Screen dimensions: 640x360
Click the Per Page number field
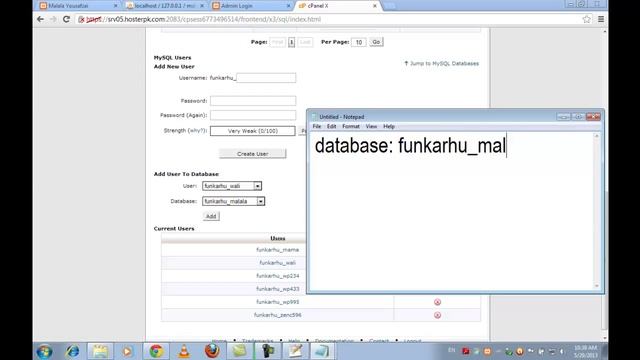[359, 42]
